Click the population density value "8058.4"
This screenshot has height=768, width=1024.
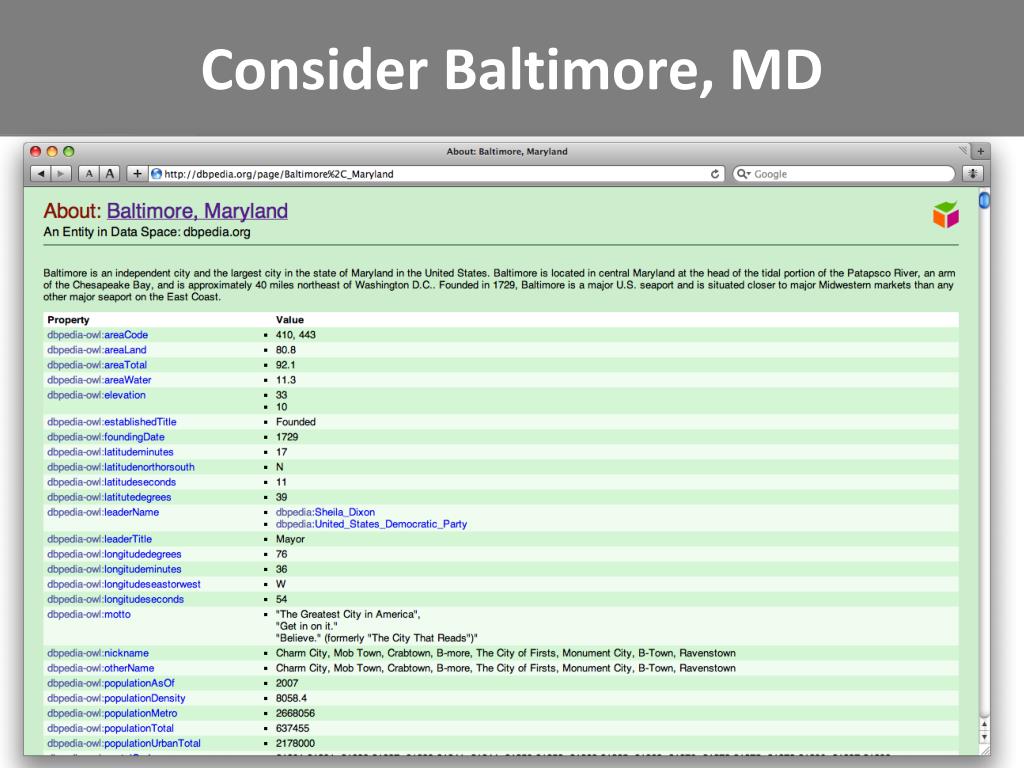coord(291,698)
